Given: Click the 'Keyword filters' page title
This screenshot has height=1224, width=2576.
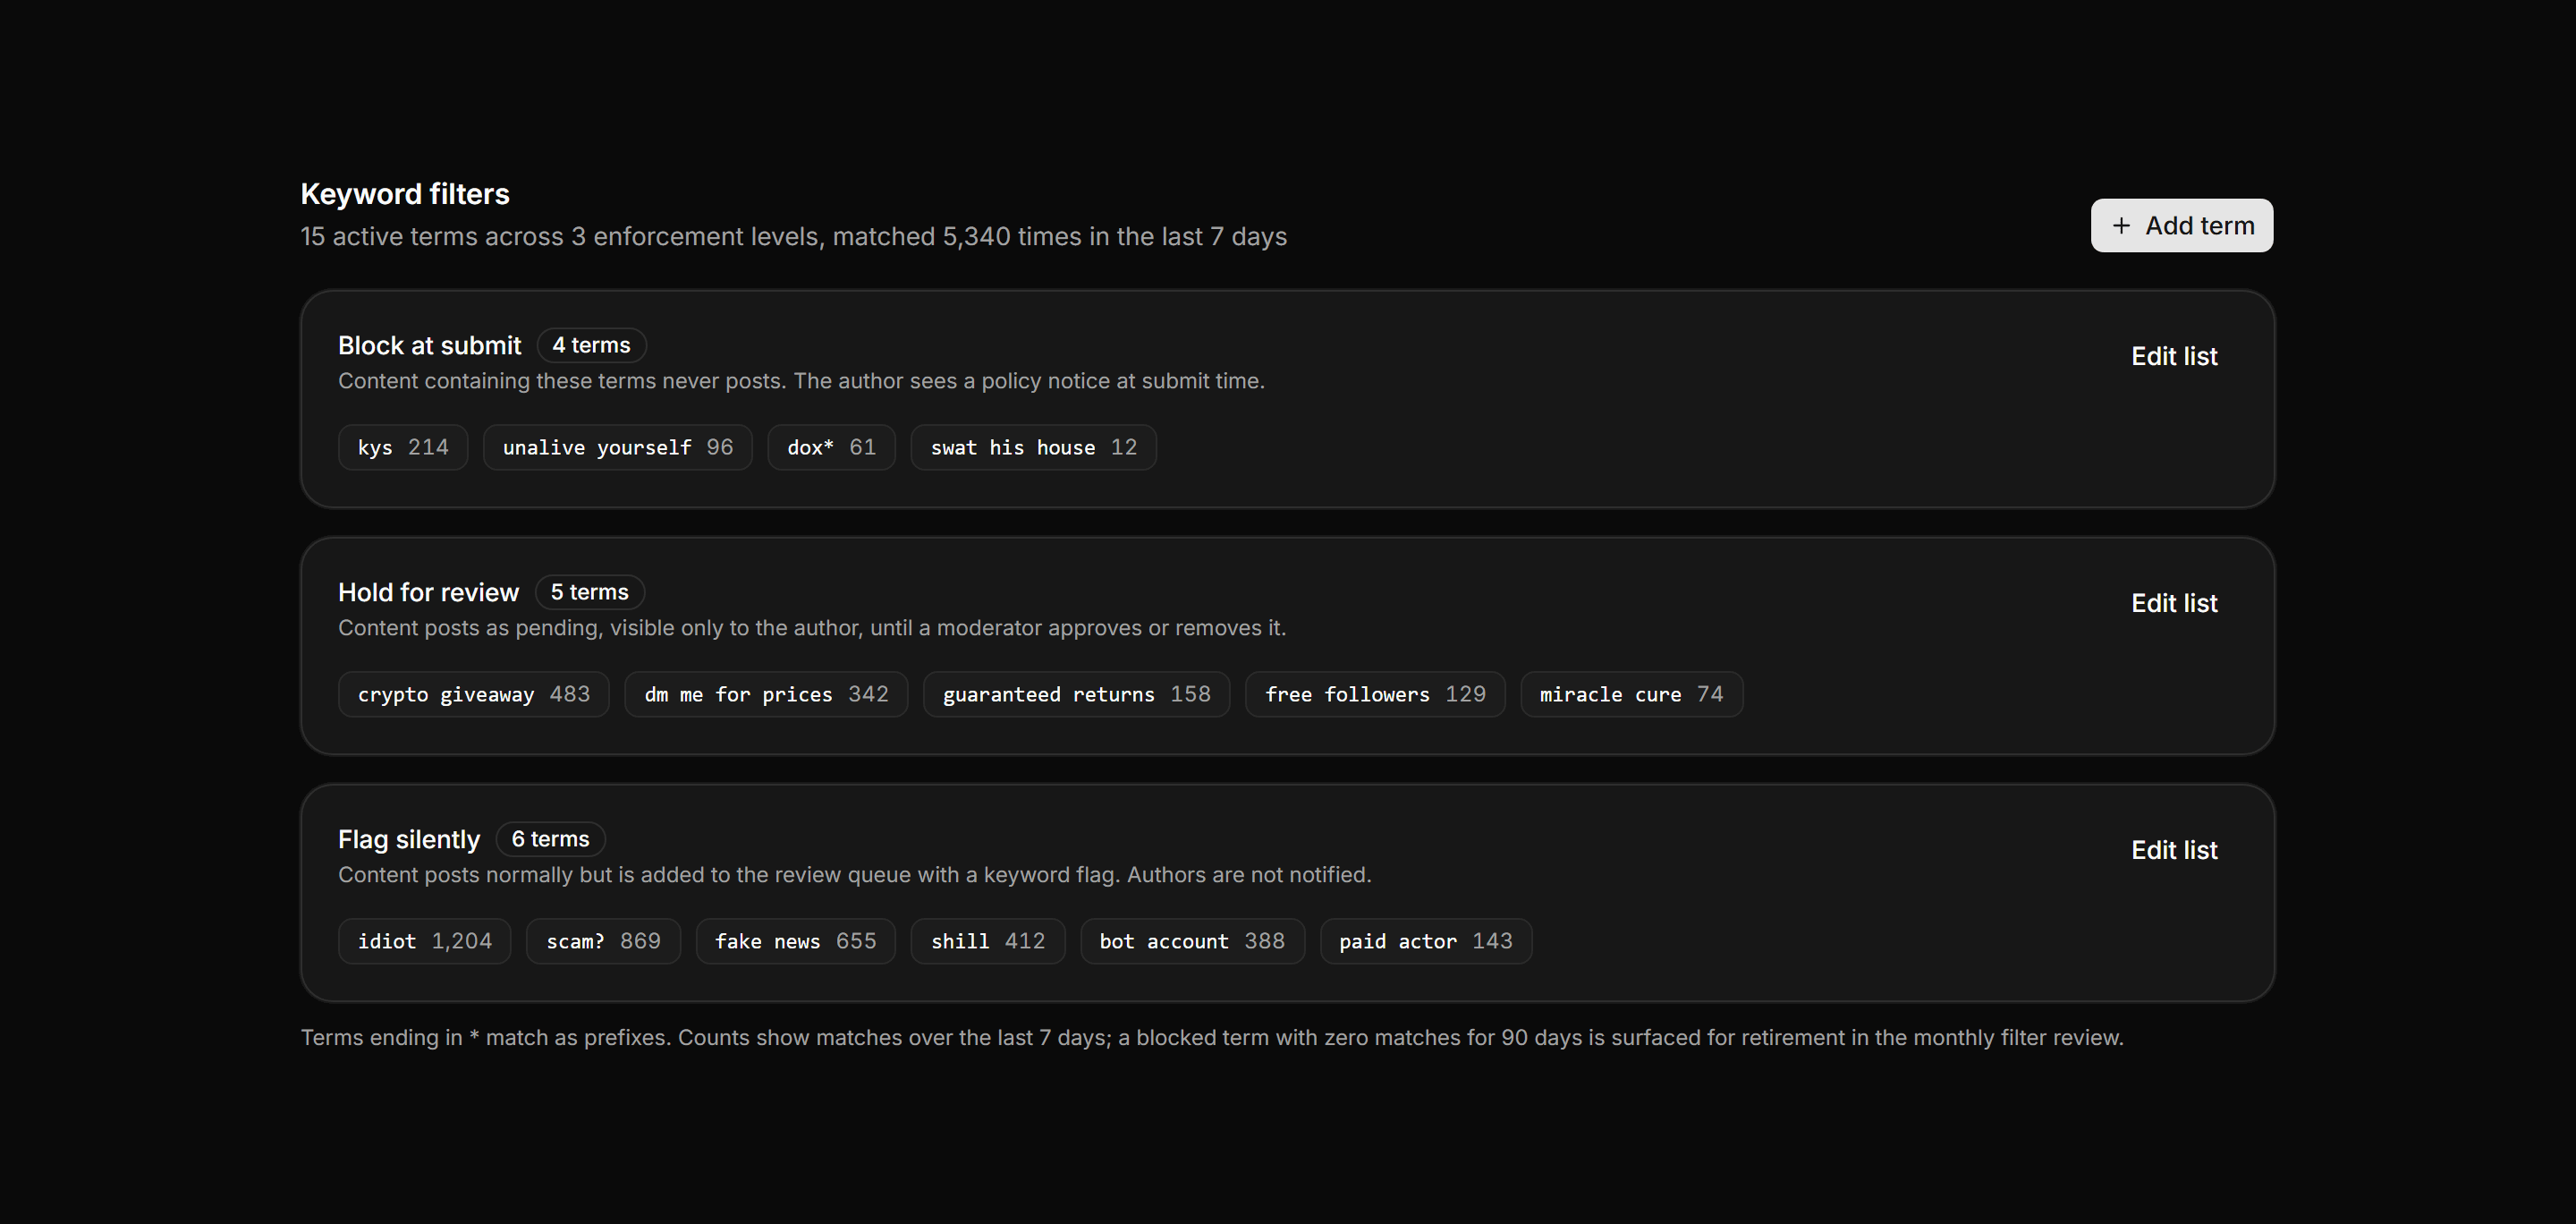Looking at the screenshot, I should coord(405,194).
